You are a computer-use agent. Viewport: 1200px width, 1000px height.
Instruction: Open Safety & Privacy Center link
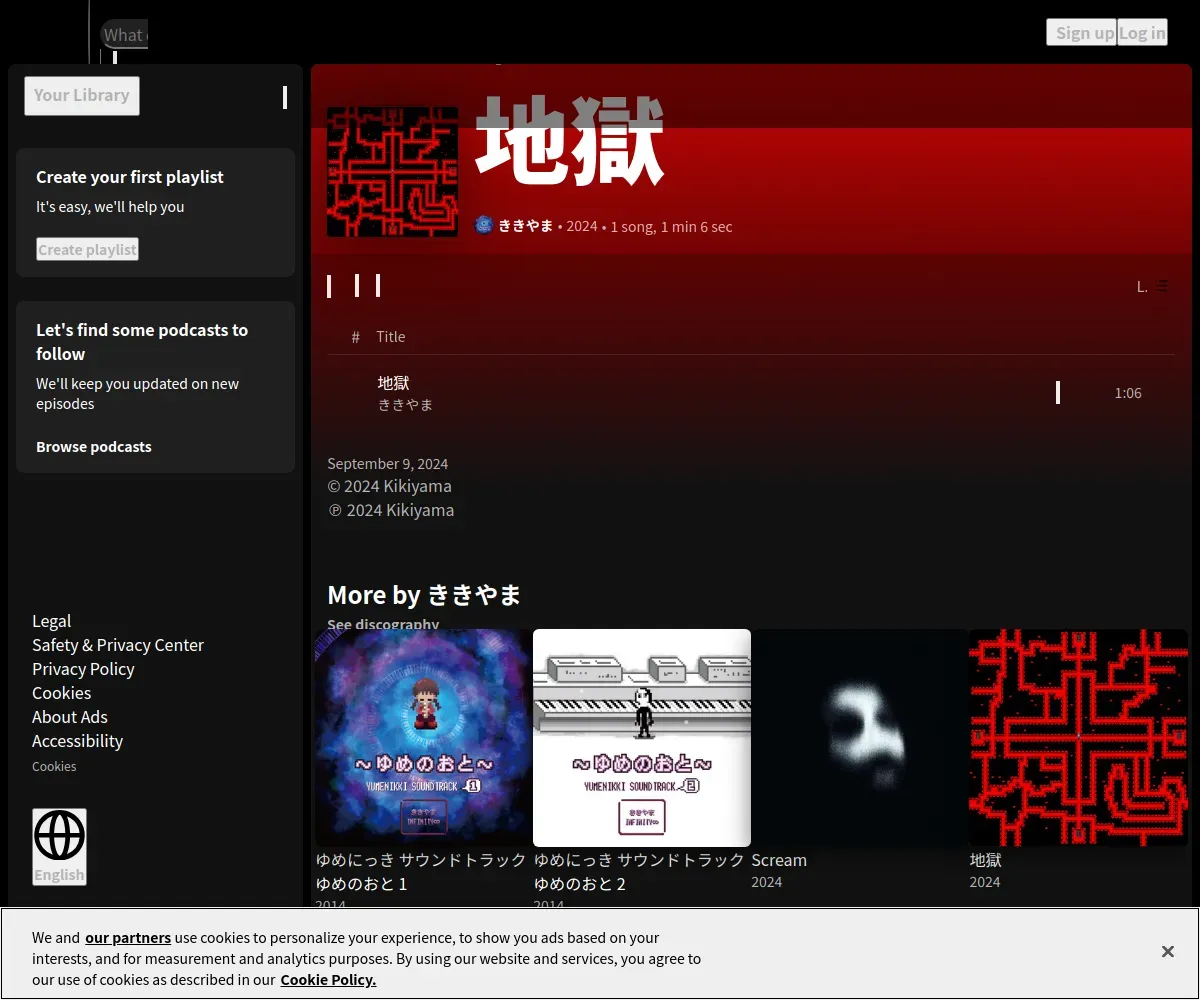(118, 645)
